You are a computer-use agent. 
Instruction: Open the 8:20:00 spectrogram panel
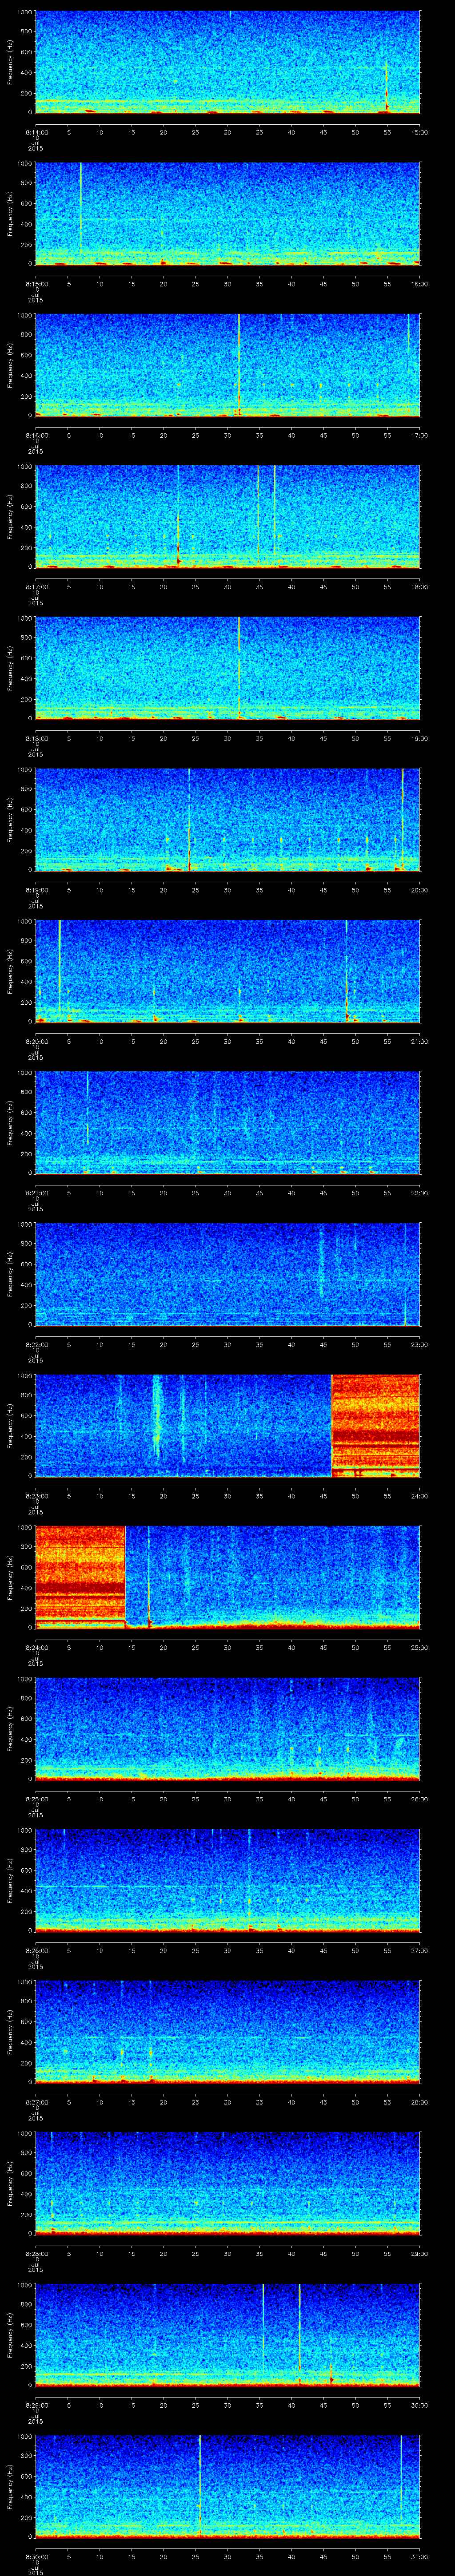tap(227, 971)
